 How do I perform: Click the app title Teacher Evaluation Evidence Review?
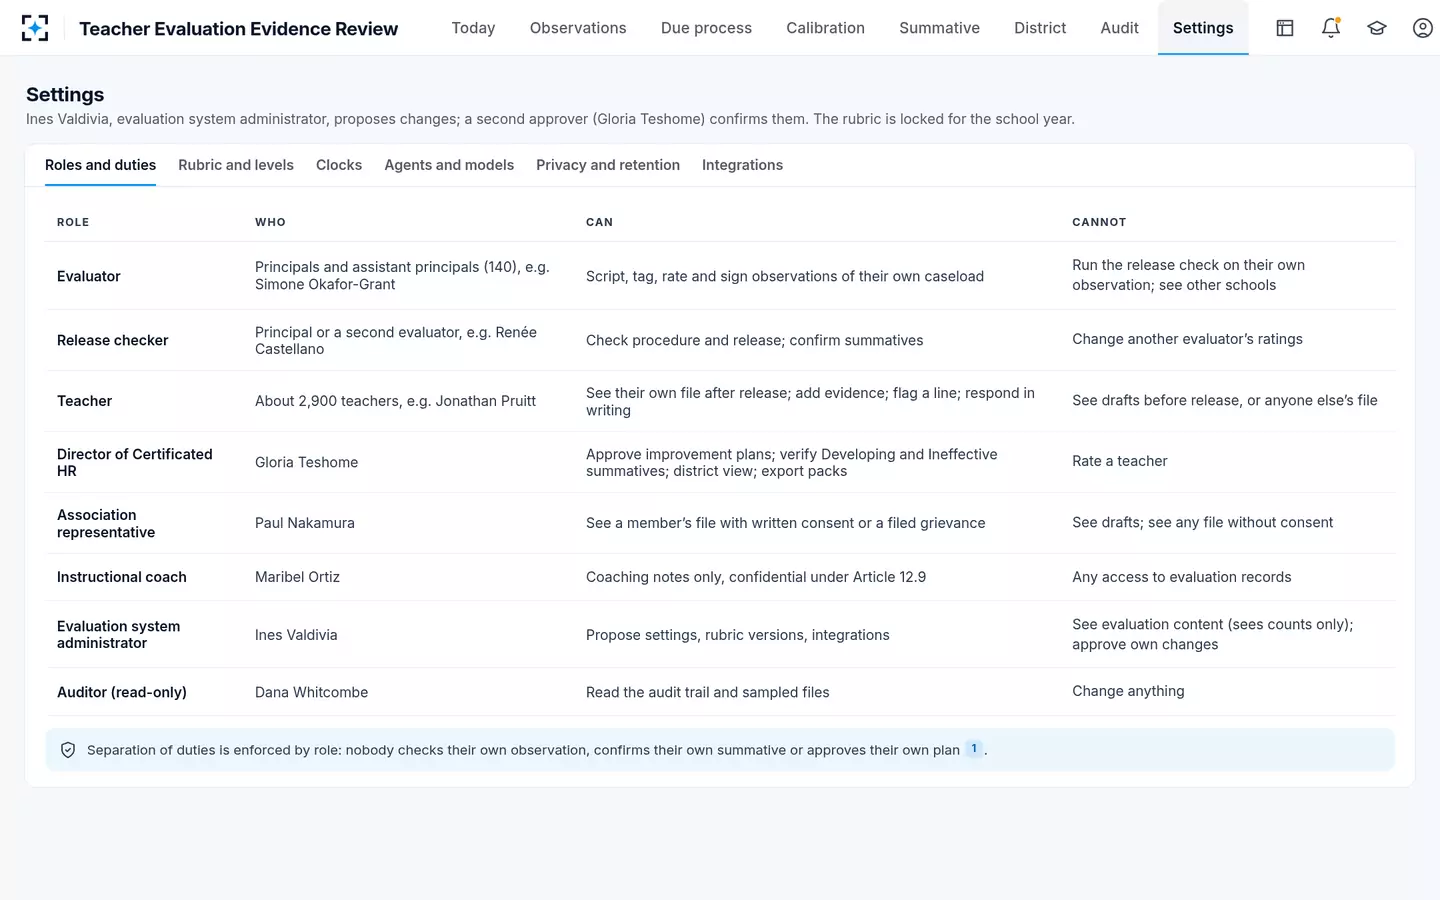tap(238, 29)
